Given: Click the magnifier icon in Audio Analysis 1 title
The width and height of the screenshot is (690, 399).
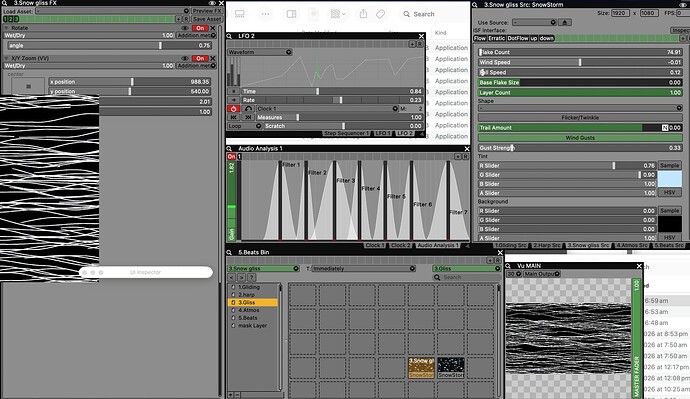Looking at the screenshot, I should pyautogui.click(x=229, y=149).
